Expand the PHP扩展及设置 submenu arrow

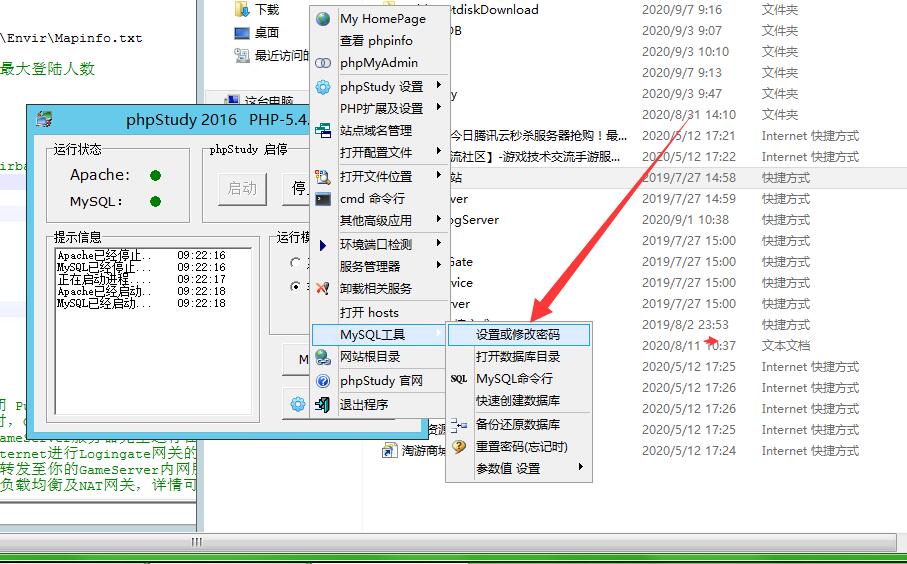coord(439,107)
